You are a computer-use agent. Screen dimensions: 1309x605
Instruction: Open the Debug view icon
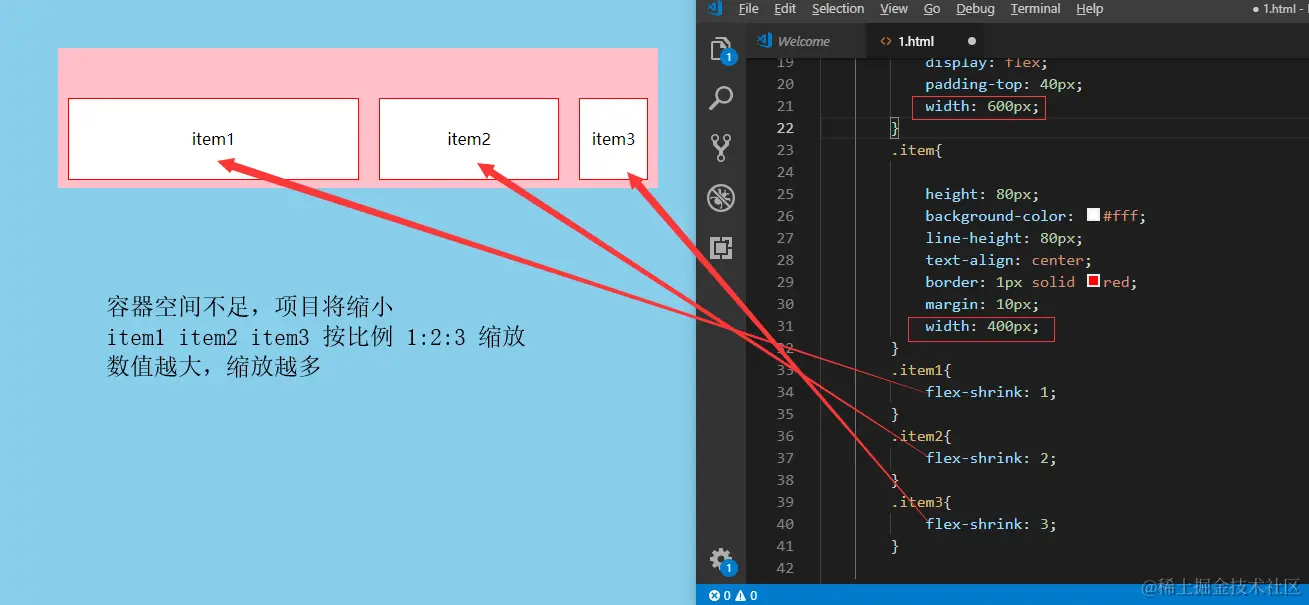coord(720,198)
